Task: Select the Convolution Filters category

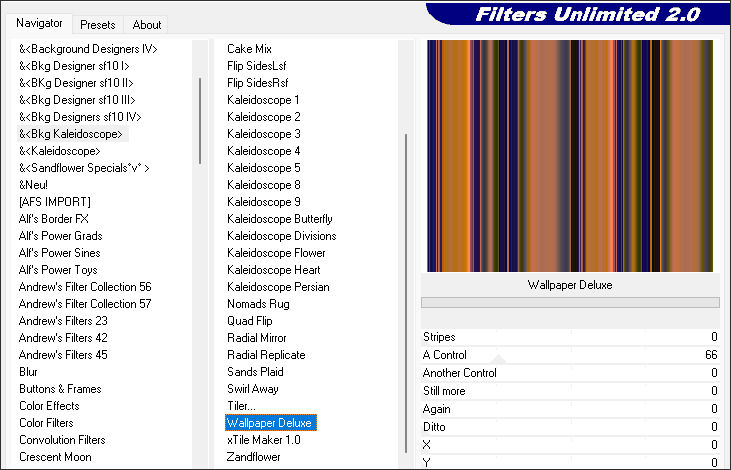Action: click(x=62, y=439)
